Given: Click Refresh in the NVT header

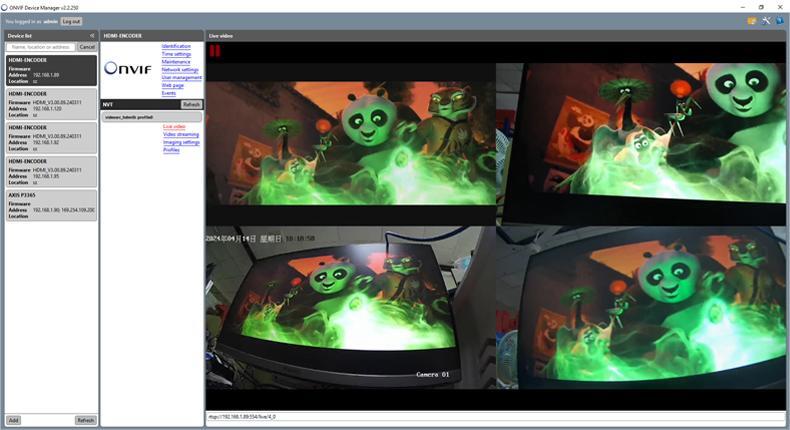Looking at the screenshot, I should point(191,104).
